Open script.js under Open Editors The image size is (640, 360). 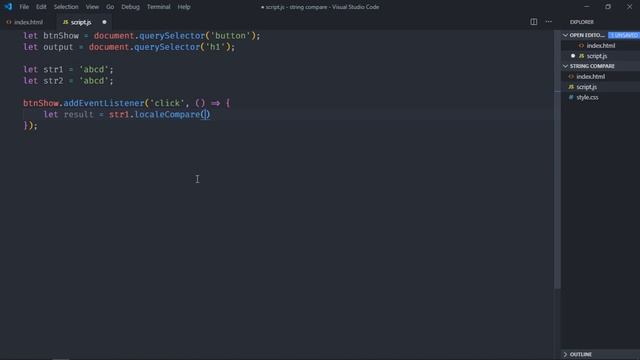pos(597,56)
